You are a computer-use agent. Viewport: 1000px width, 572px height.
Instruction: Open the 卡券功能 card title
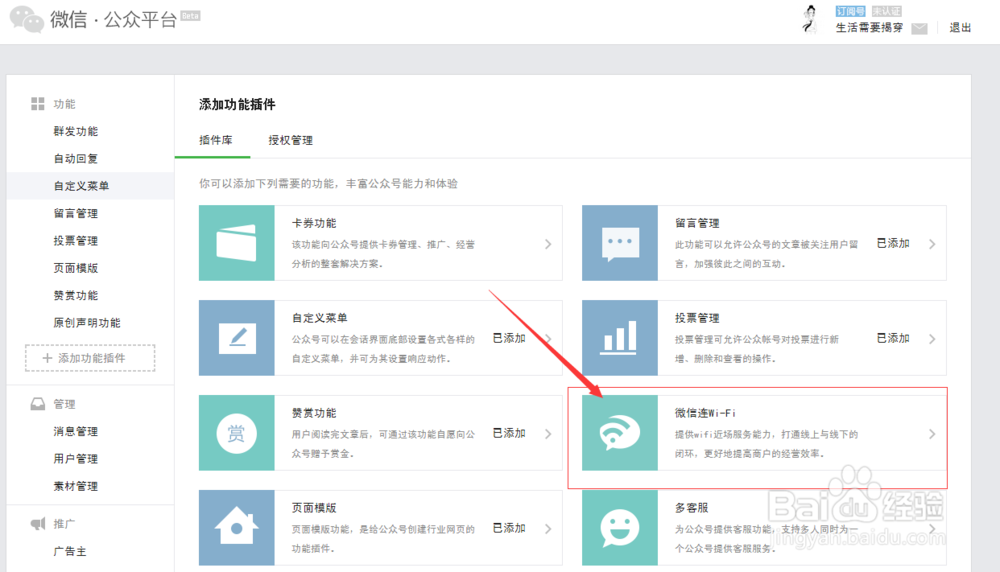click(x=314, y=223)
